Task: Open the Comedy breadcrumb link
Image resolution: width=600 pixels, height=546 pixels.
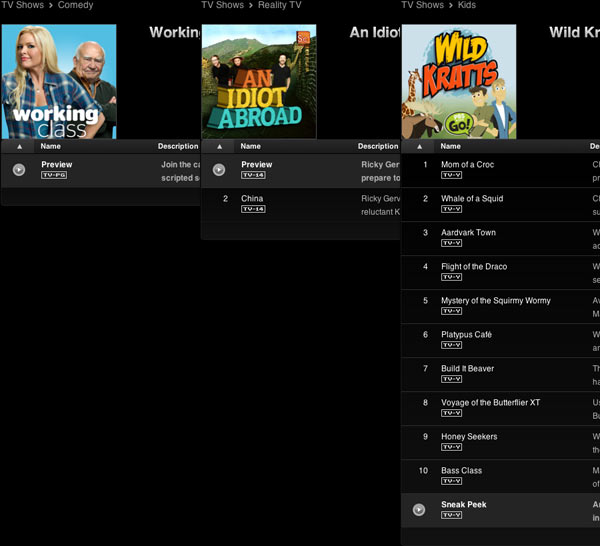Action: point(77,6)
